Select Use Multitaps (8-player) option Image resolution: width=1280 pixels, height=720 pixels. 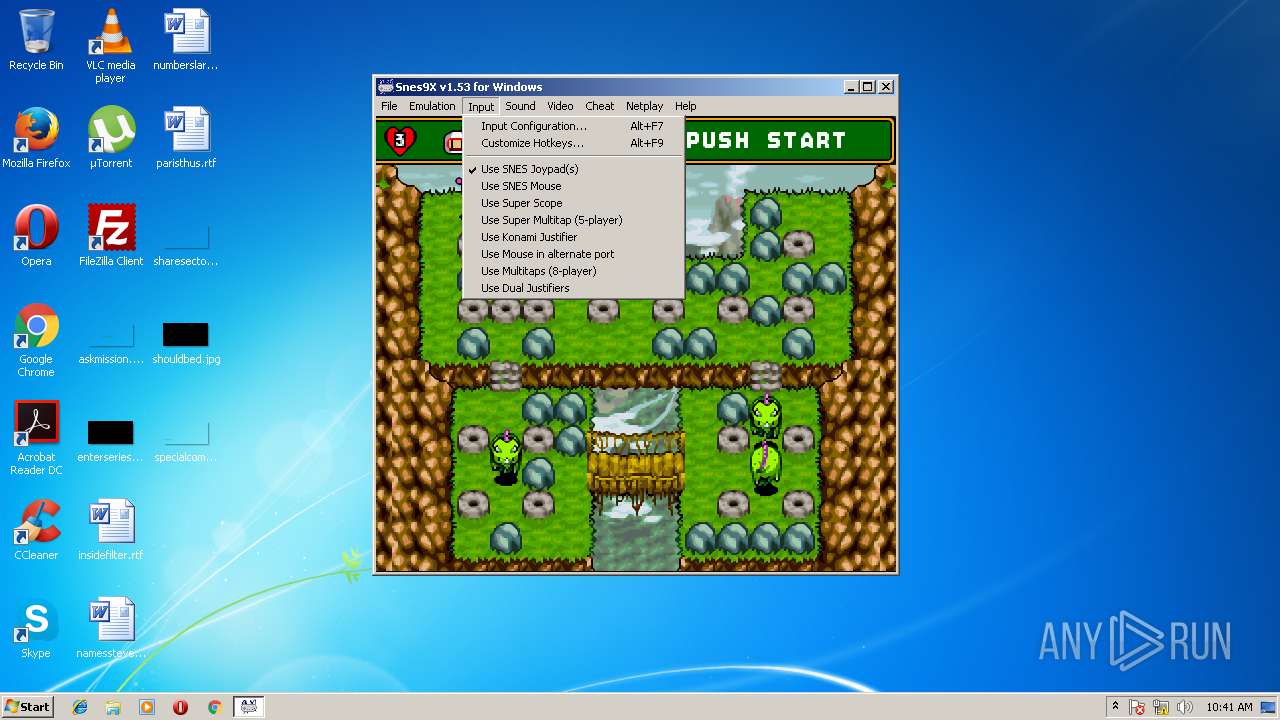573,271
